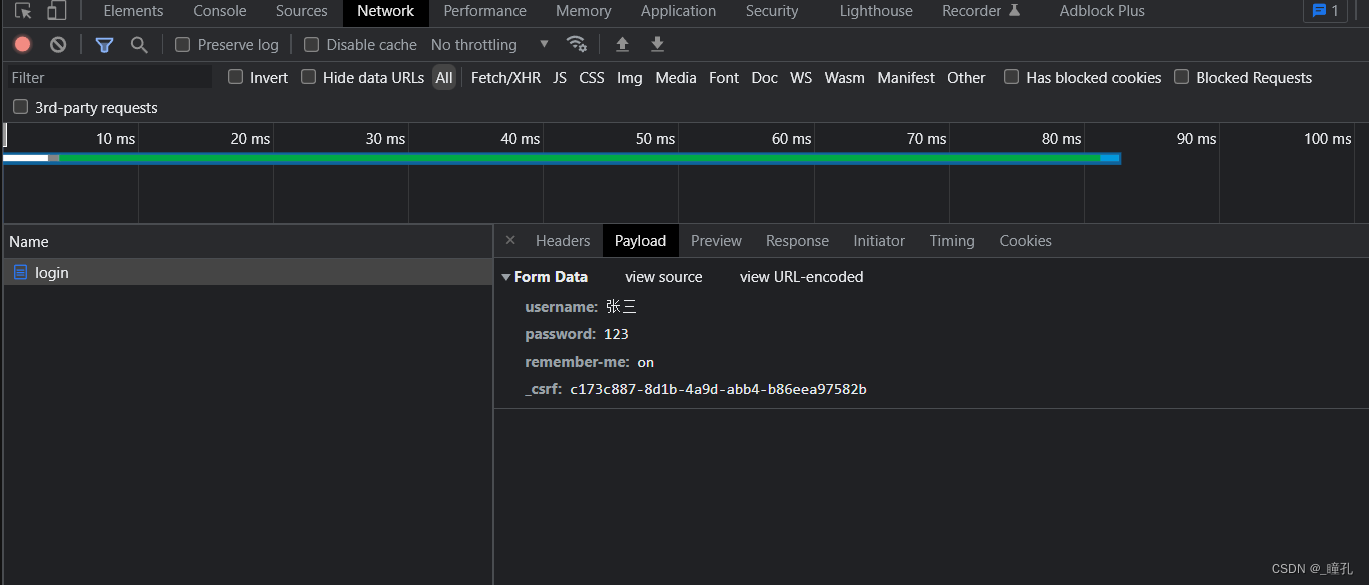Switch to the Console panel
Screen dimensions: 1369x585
[220, 11]
